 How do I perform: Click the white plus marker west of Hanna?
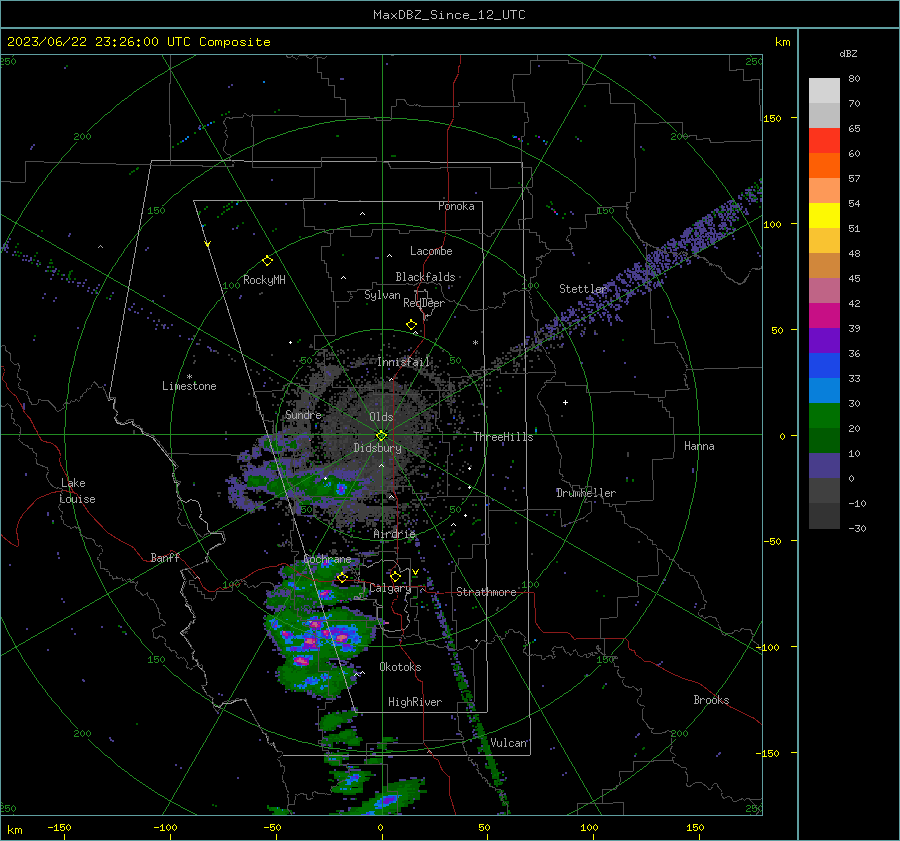coord(565,402)
